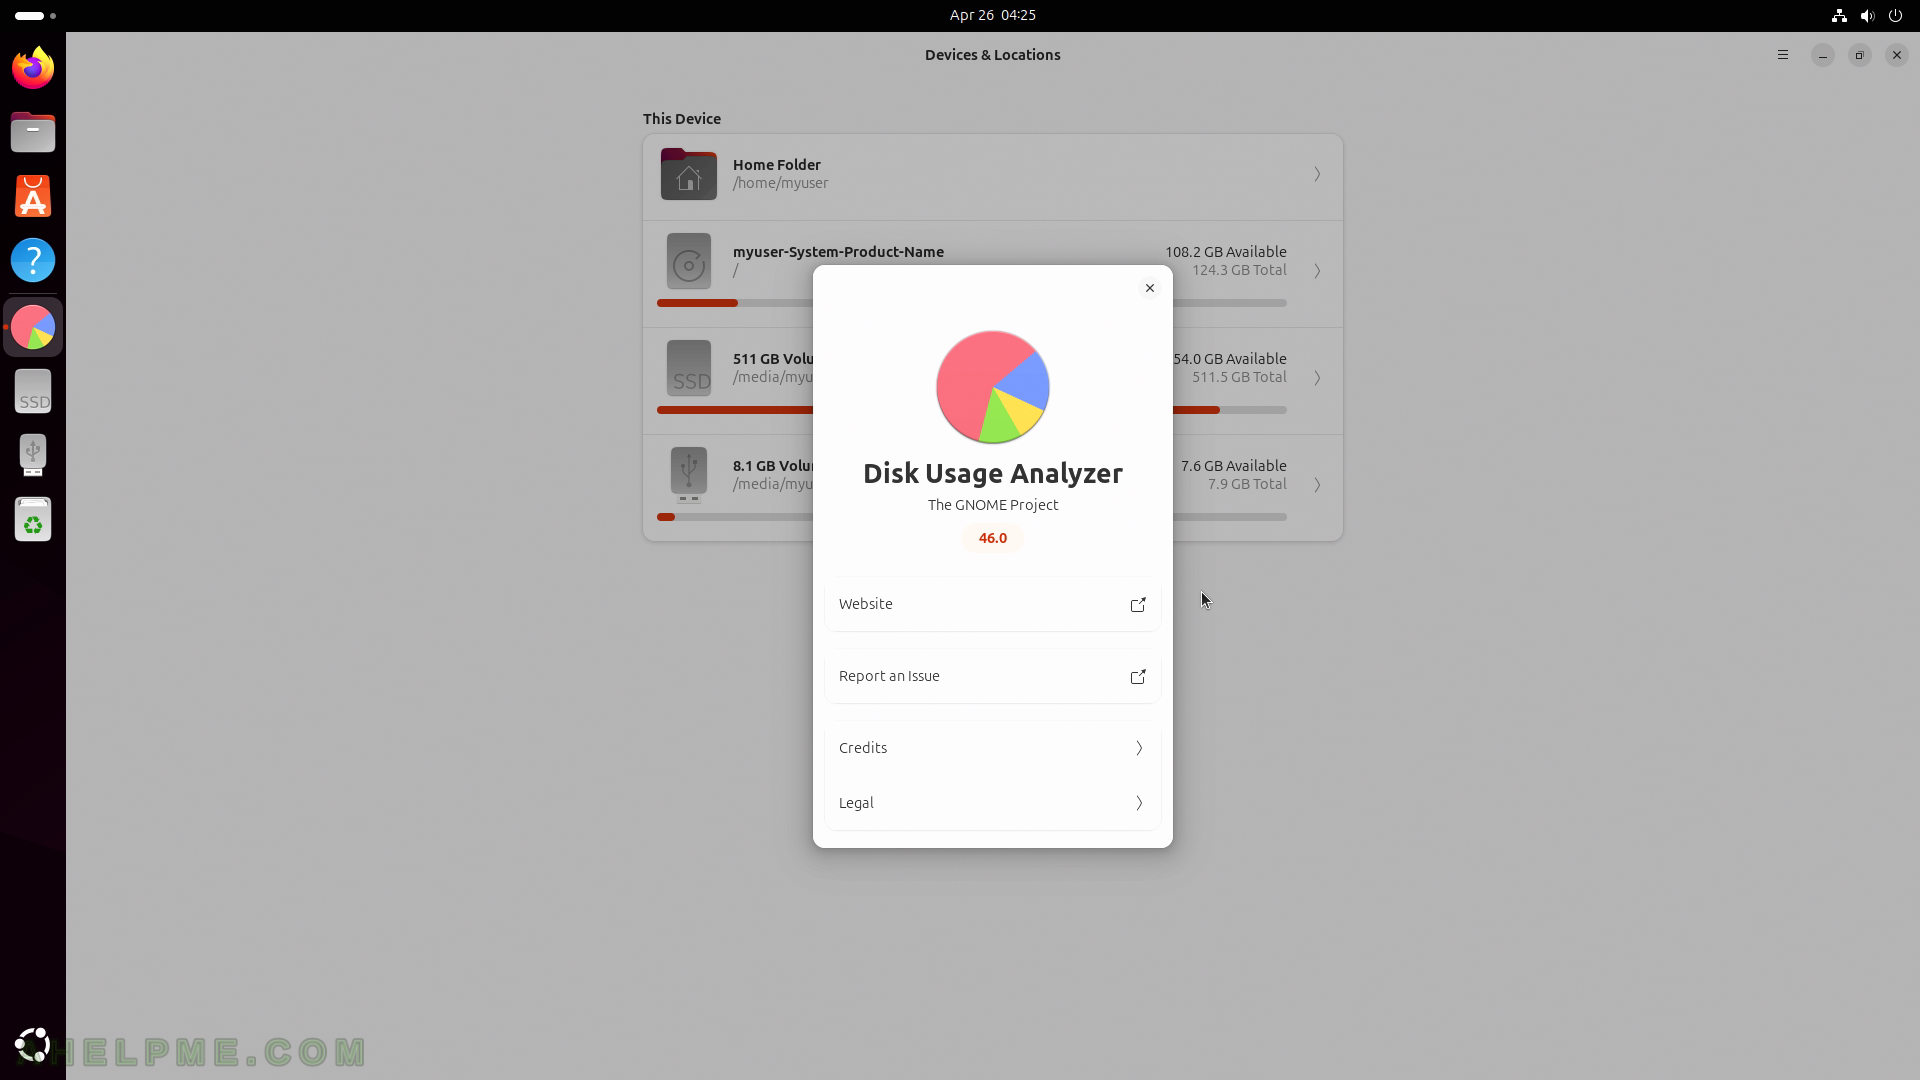Close the Devices & Locations window
The image size is (1920, 1080).
1896,55
